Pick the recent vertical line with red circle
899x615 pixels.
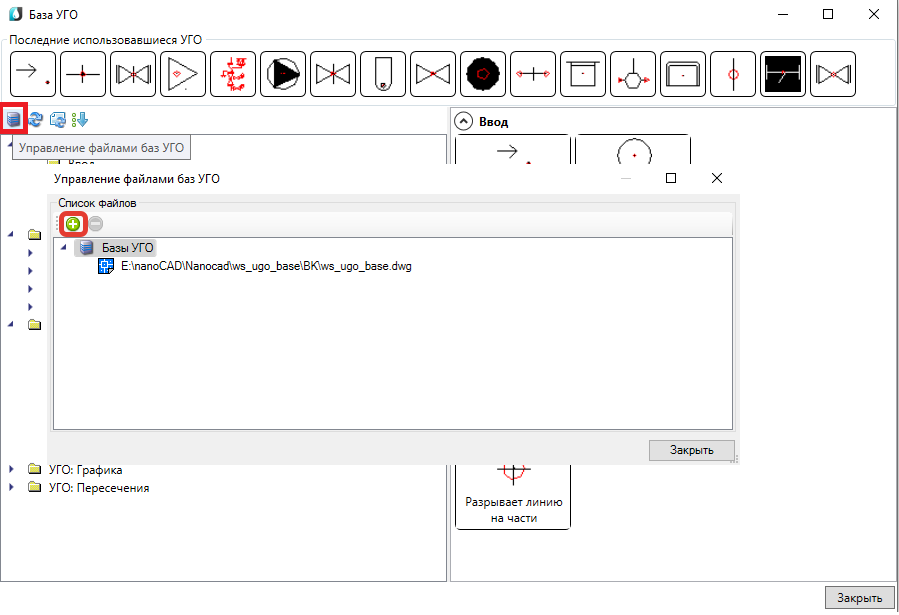[x=733, y=74]
